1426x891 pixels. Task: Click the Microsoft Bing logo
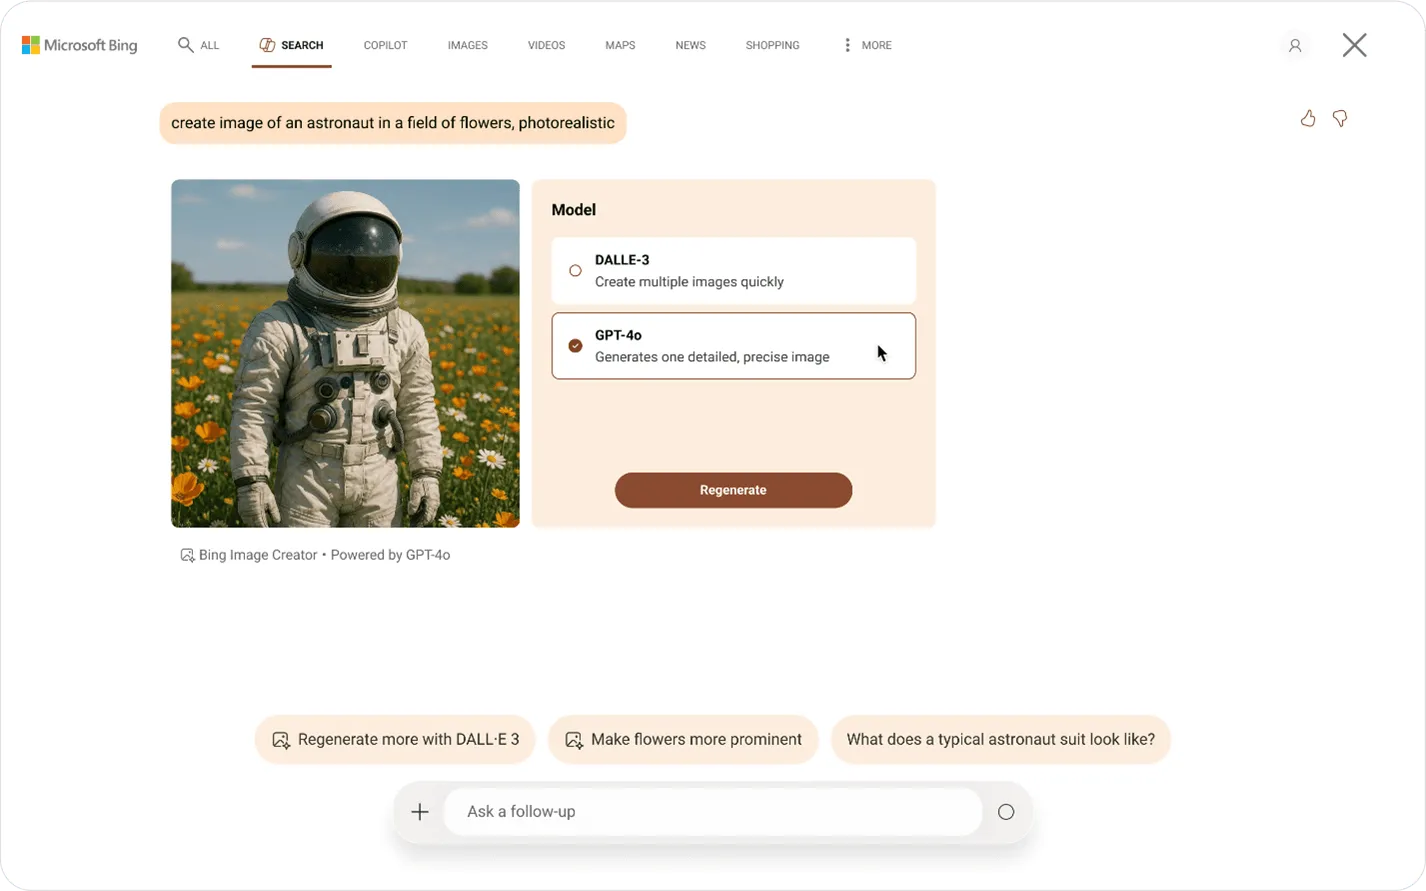point(78,45)
